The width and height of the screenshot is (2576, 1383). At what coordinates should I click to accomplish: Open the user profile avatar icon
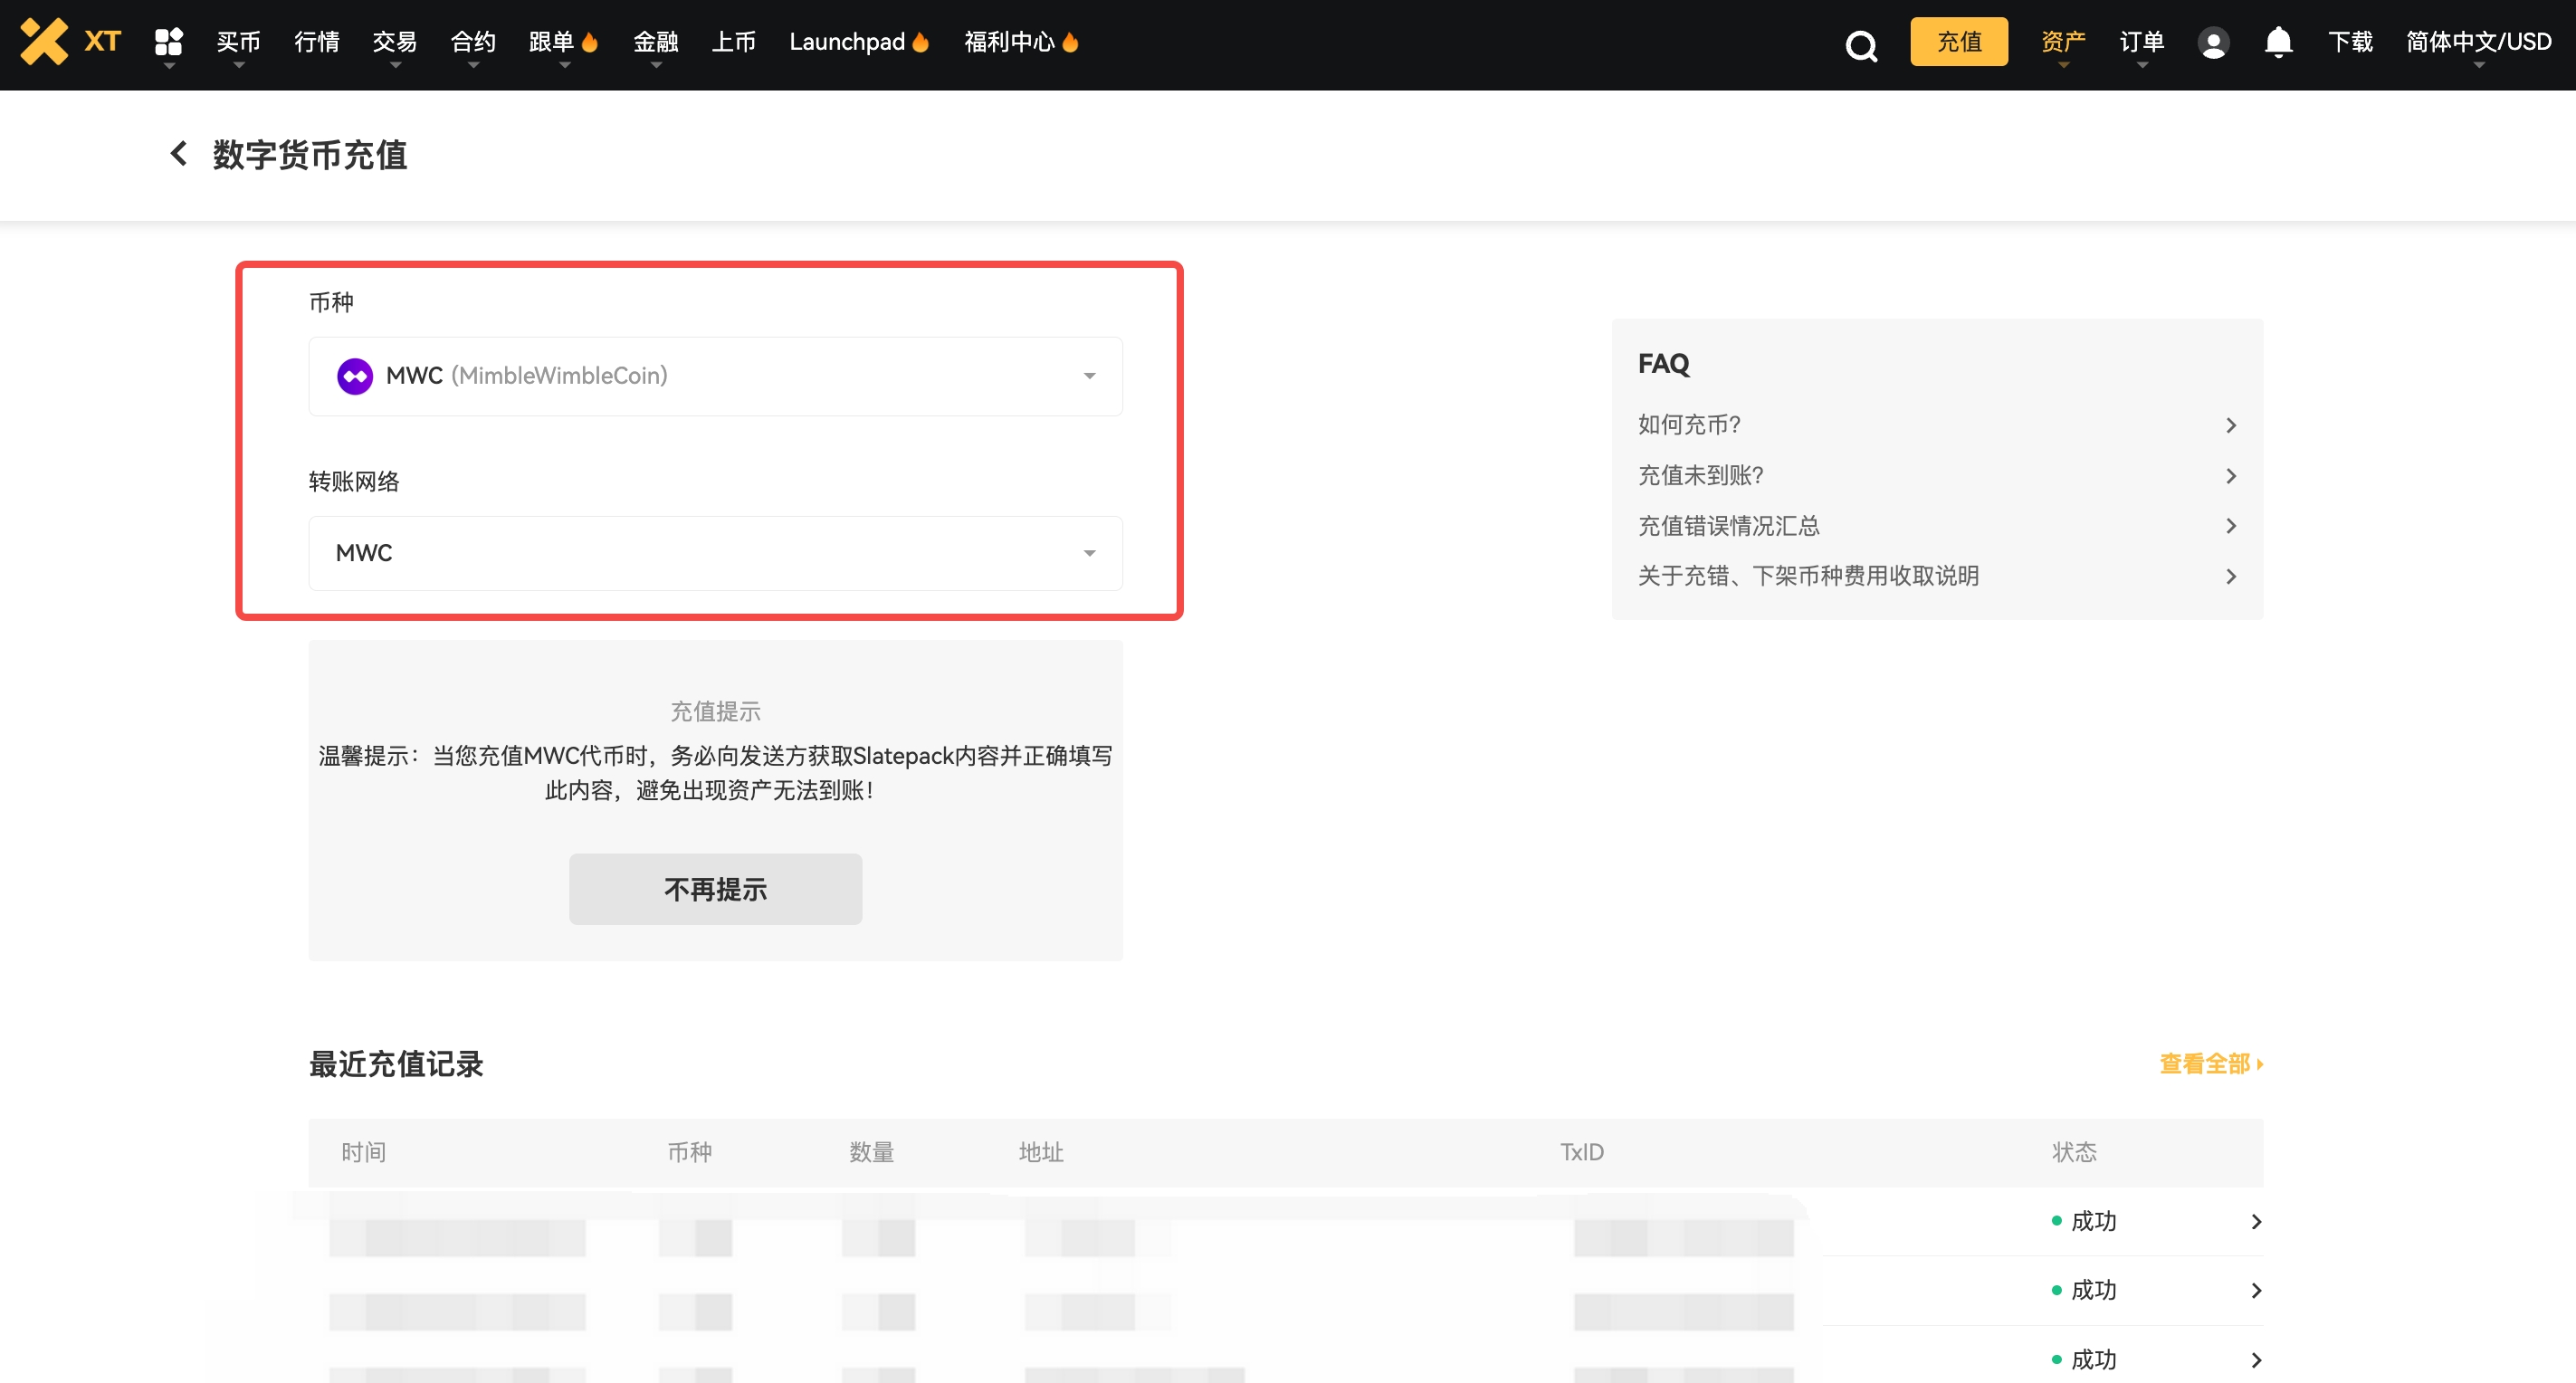(x=2213, y=43)
